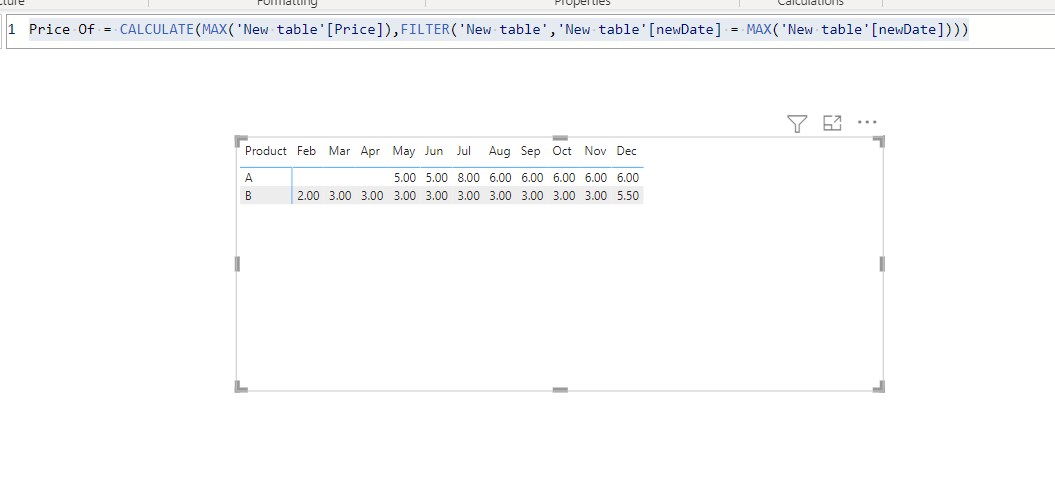Click into the DAX formula bar expression

pos(499,30)
